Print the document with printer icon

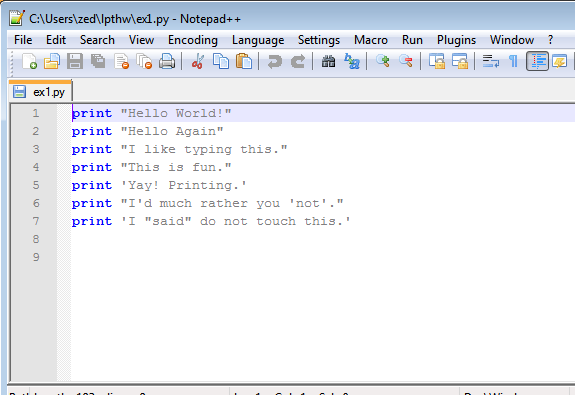tap(167, 61)
